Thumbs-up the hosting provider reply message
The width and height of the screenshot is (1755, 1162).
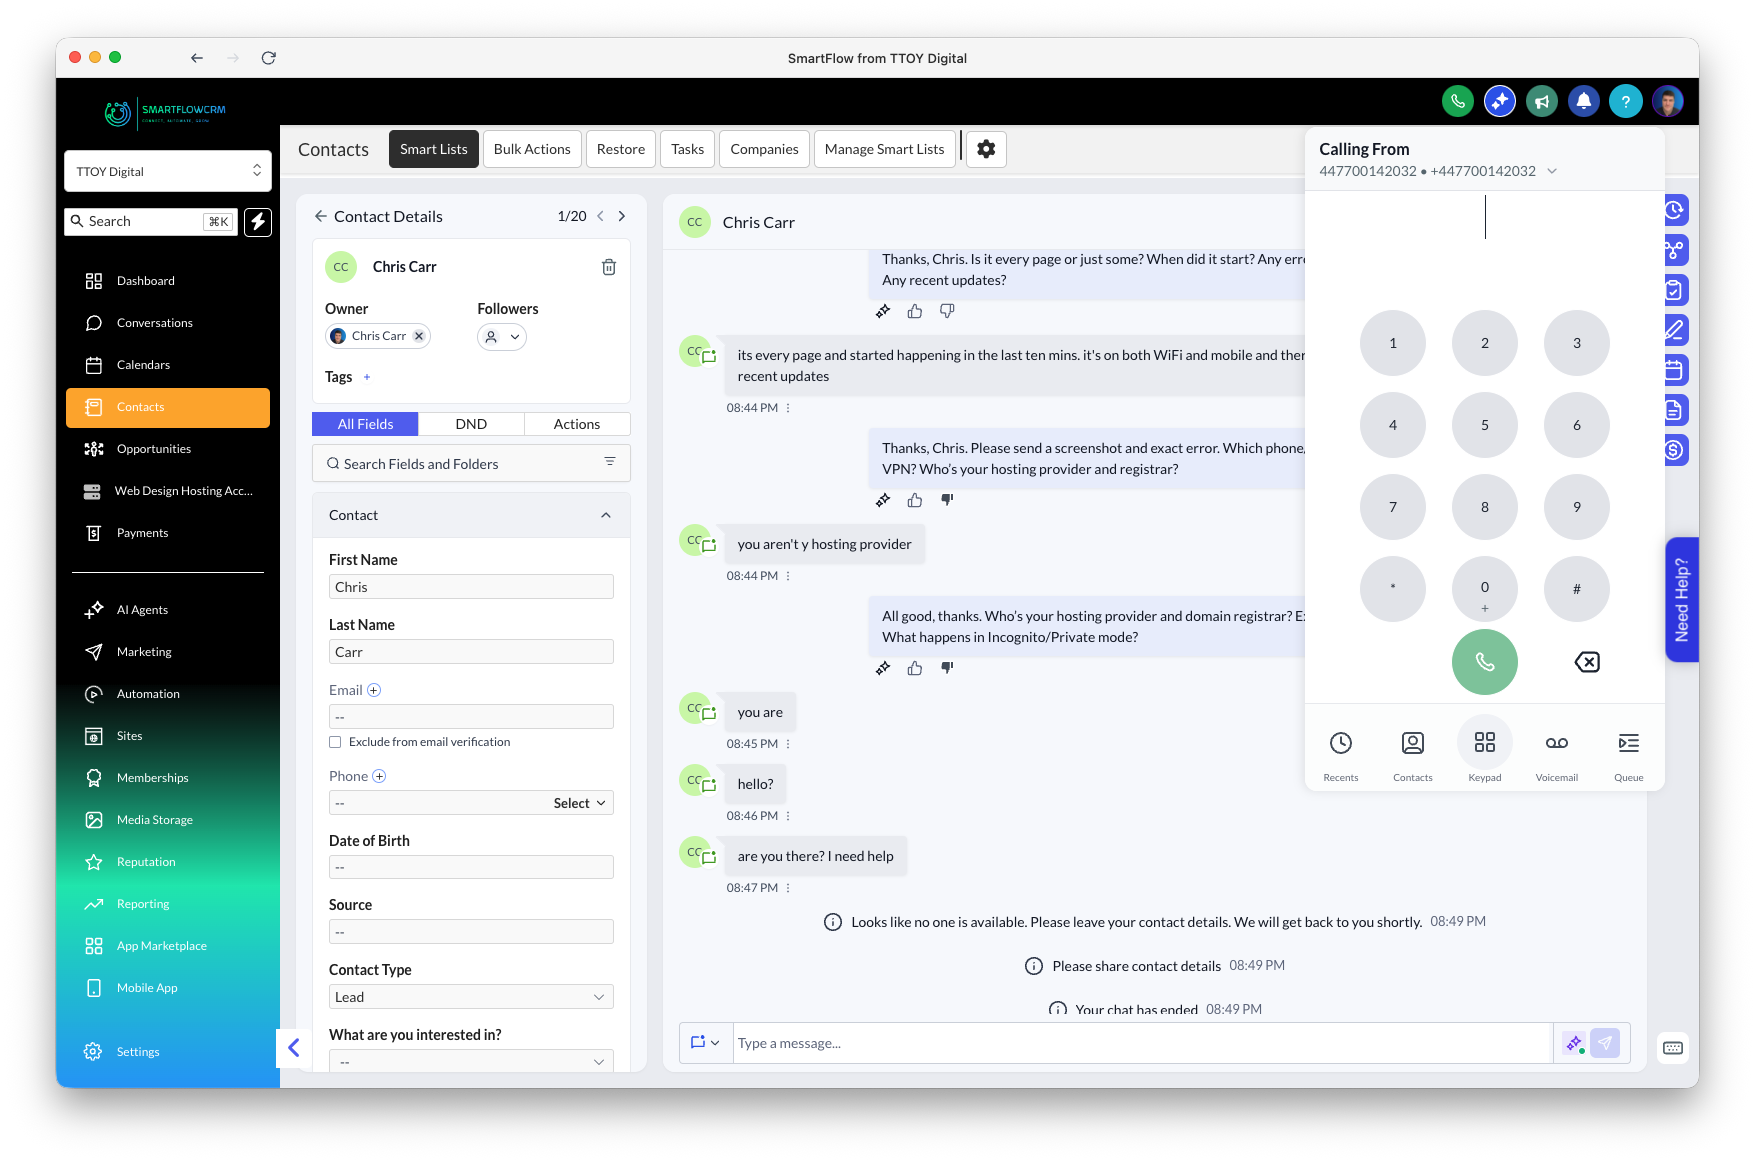(915, 668)
